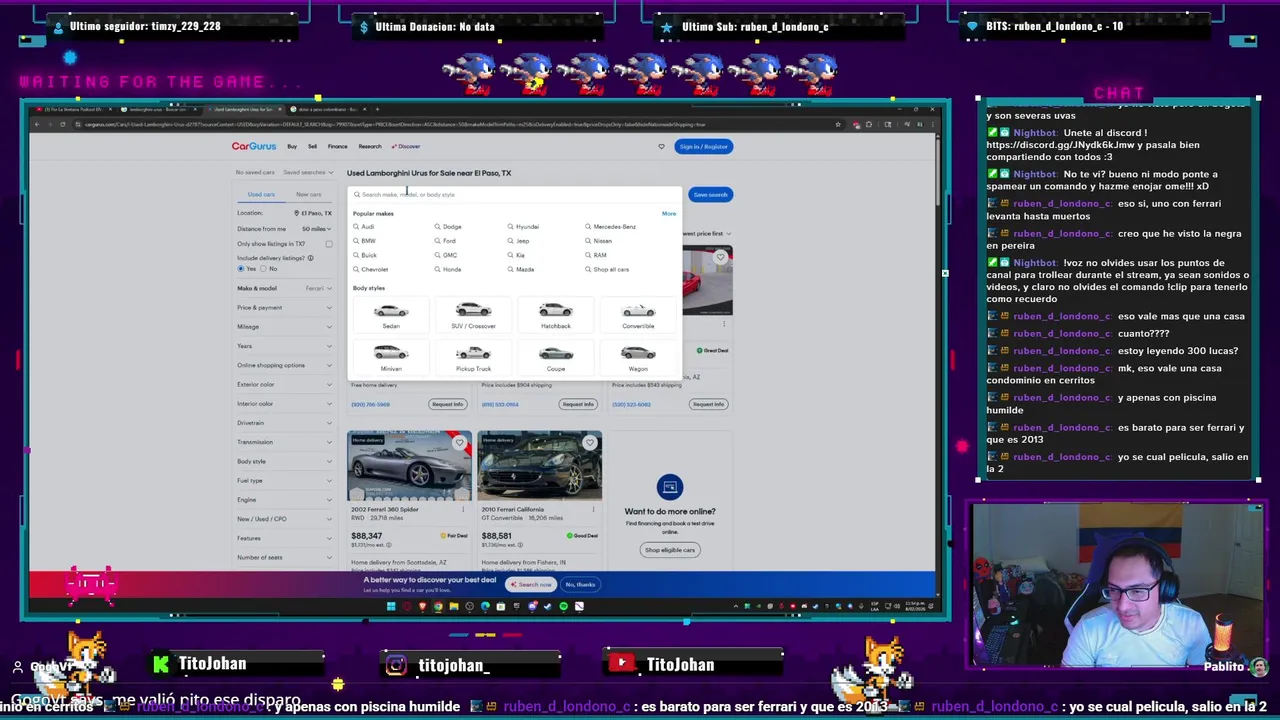Open more options for 2002 Ferrari 360 Spider
The width and height of the screenshot is (1280, 720).
(x=463, y=509)
